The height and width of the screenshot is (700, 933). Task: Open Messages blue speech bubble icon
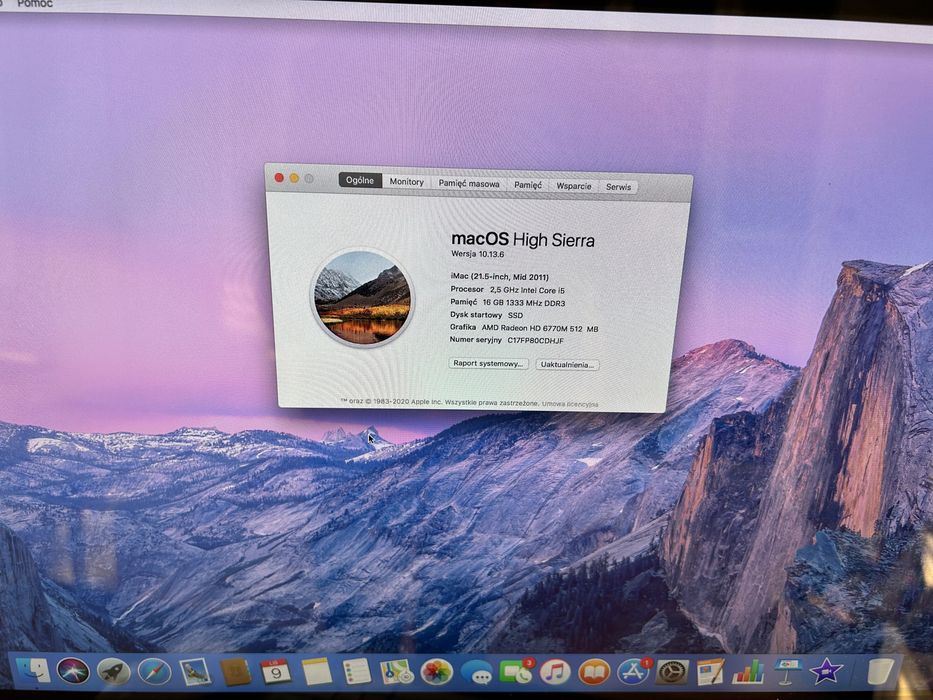(x=477, y=673)
